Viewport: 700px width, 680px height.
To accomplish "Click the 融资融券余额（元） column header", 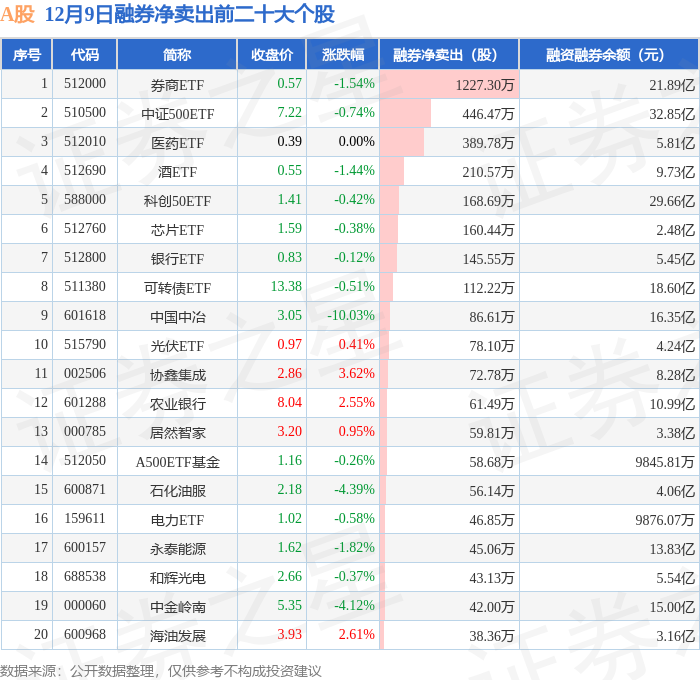I will 609,54.
